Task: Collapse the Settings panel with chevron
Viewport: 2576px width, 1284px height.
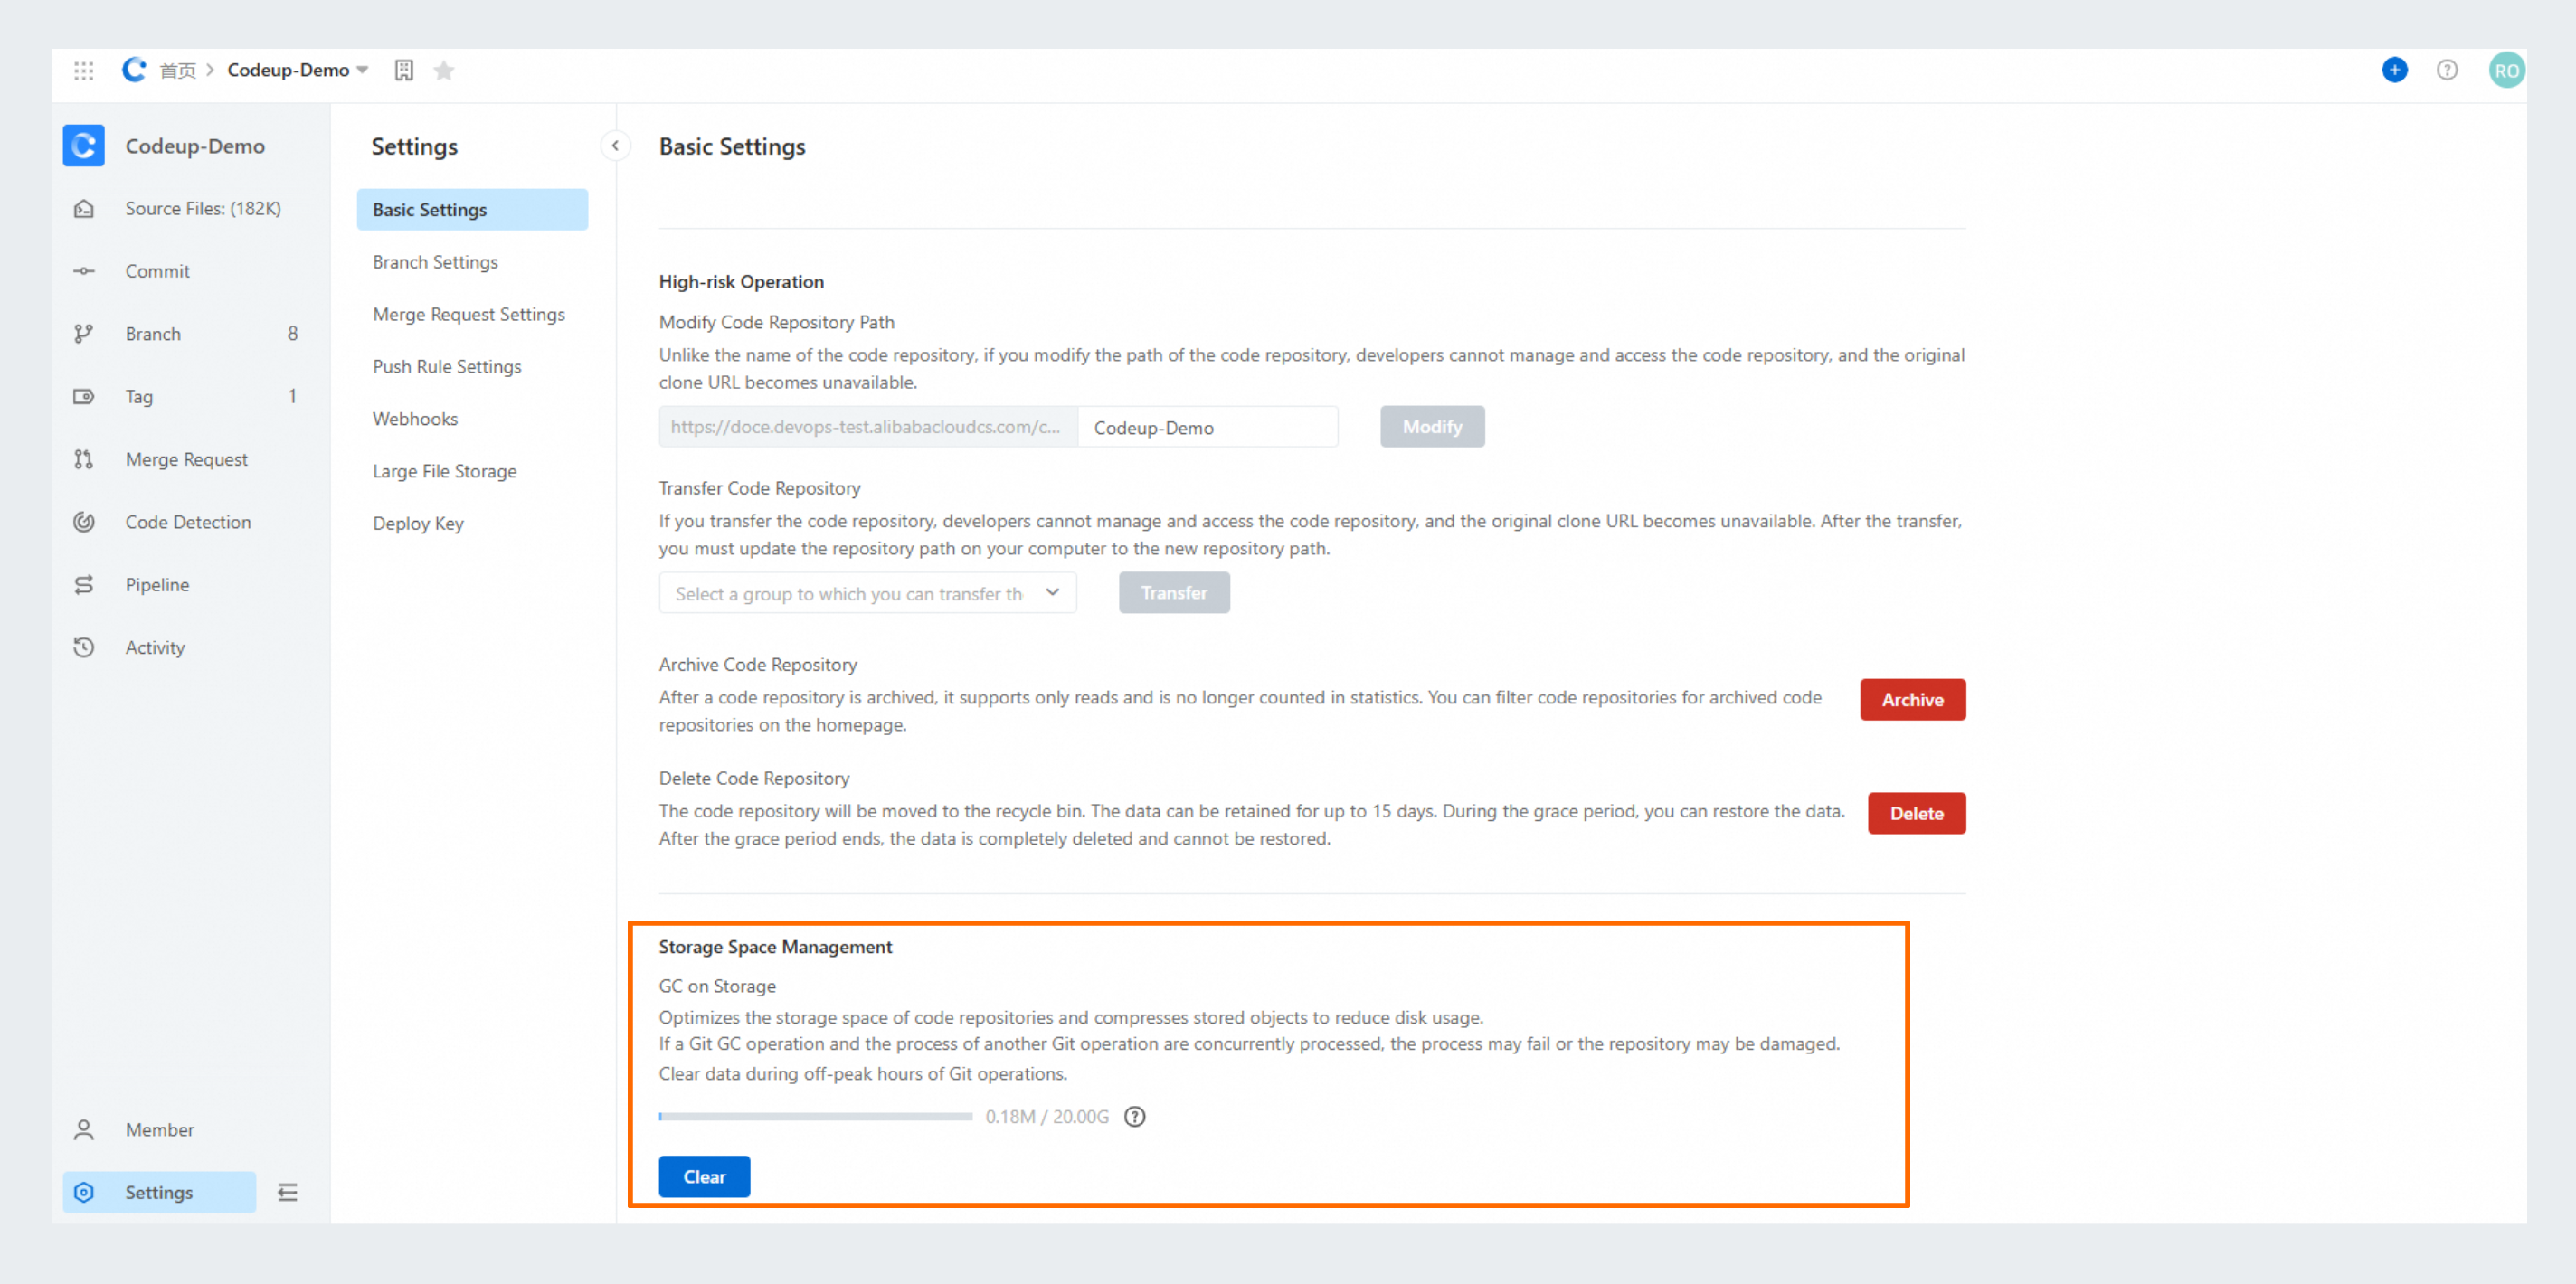Action: (615, 146)
